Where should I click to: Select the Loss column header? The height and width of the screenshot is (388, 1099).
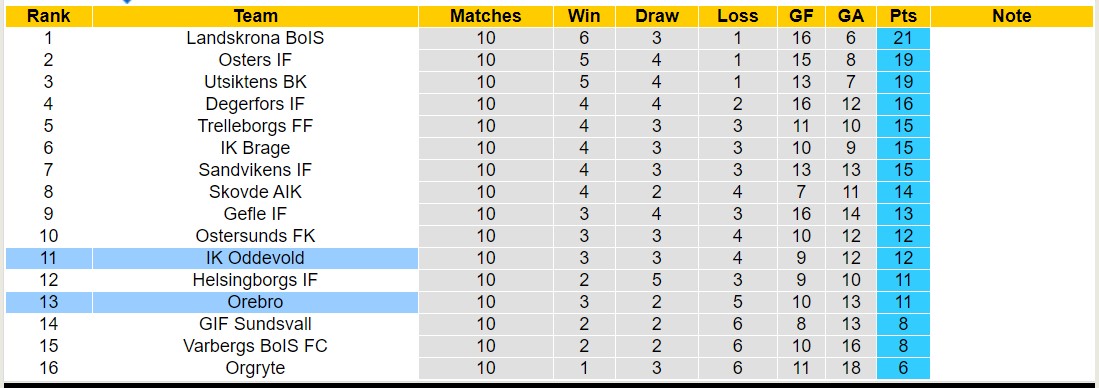pyautogui.click(x=737, y=16)
